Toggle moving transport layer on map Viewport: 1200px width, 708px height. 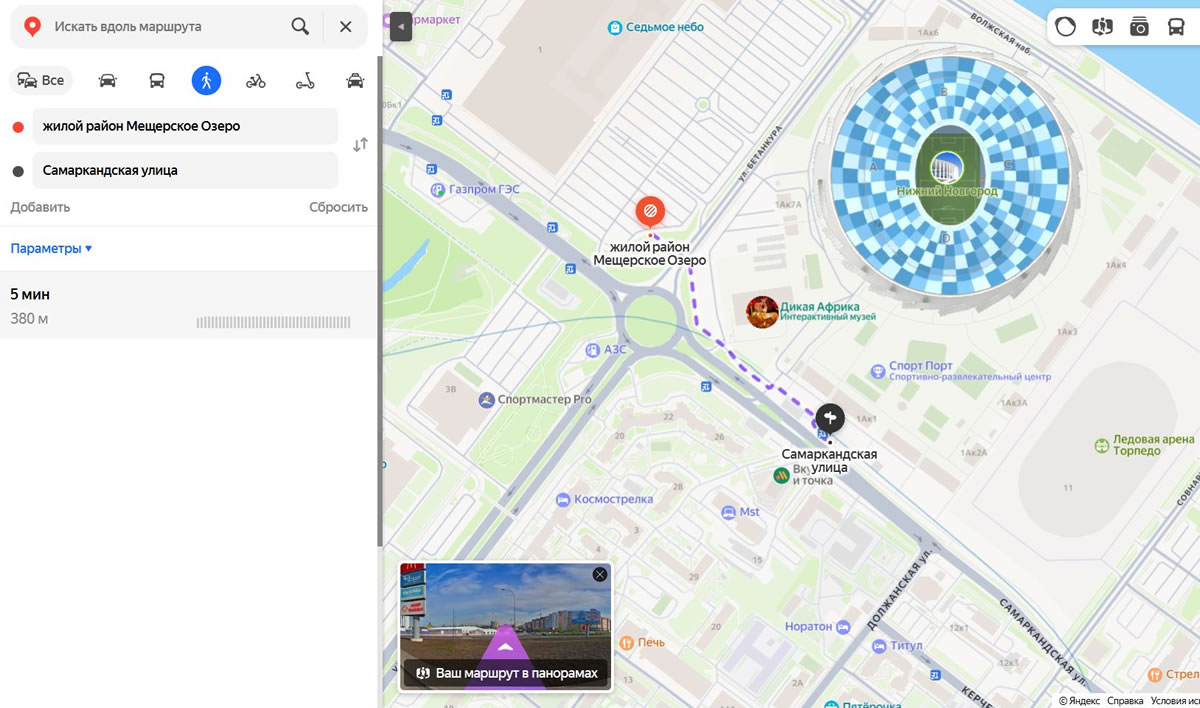1176,27
